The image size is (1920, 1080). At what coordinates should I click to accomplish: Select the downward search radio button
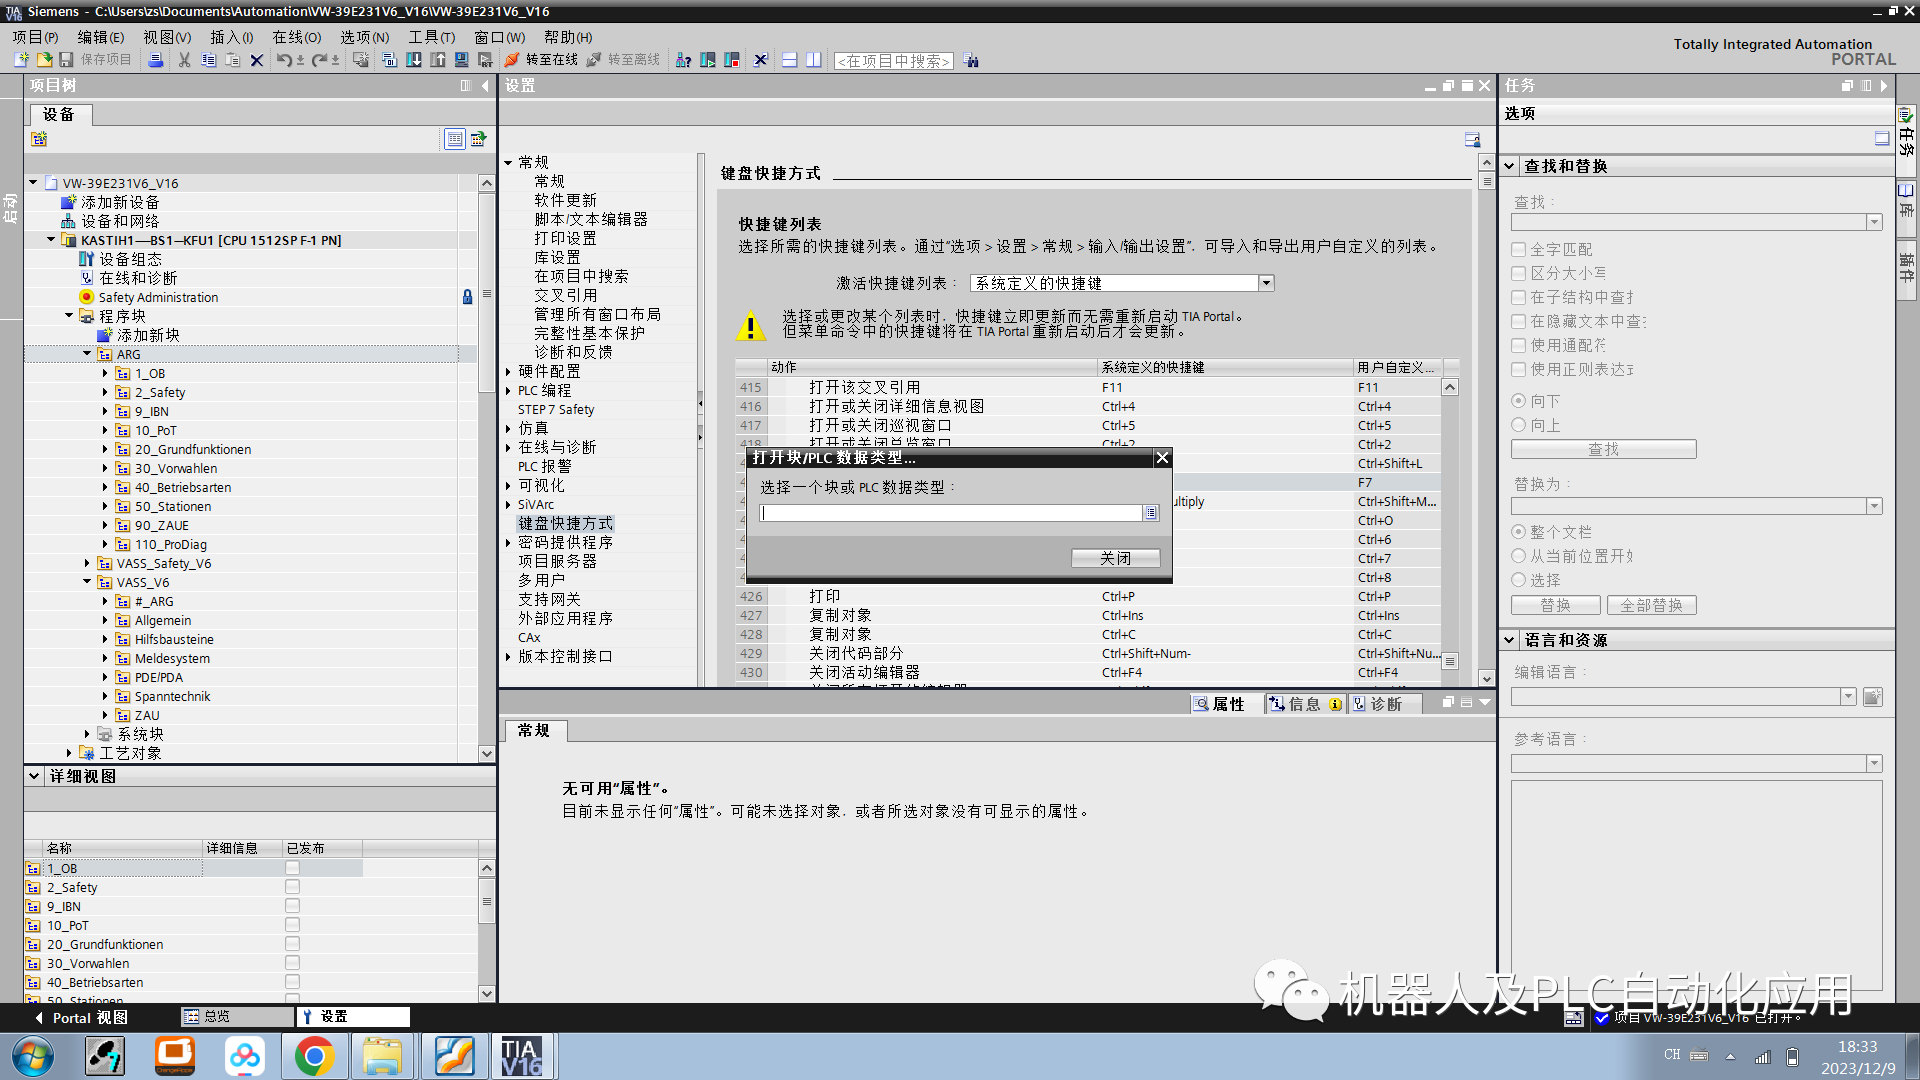click(x=1518, y=401)
